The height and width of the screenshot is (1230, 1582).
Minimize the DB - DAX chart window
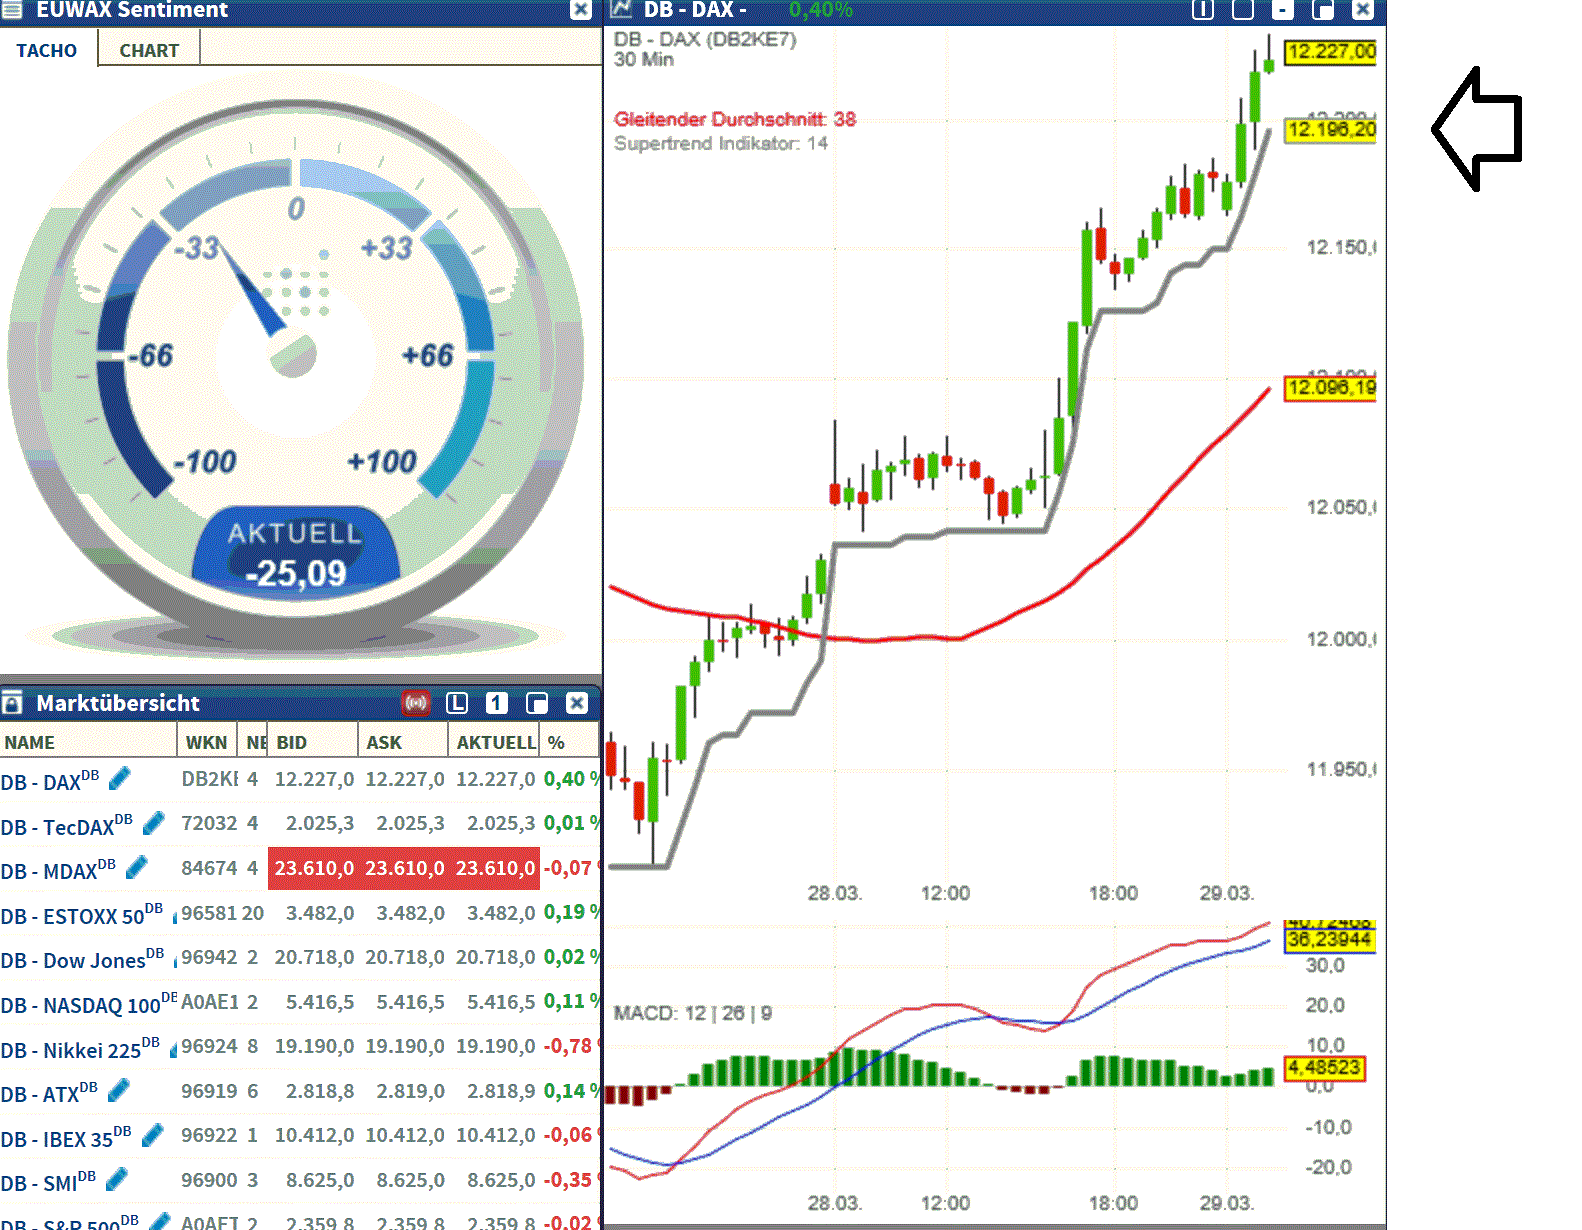pyautogui.click(x=1283, y=10)
